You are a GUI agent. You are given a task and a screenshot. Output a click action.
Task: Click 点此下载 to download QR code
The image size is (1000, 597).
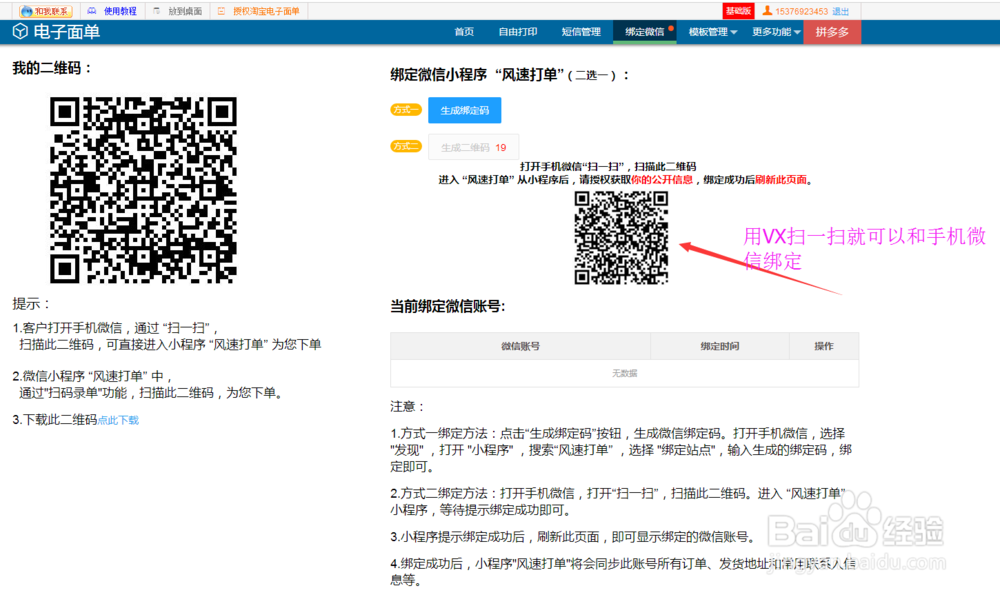click(118, 420)
